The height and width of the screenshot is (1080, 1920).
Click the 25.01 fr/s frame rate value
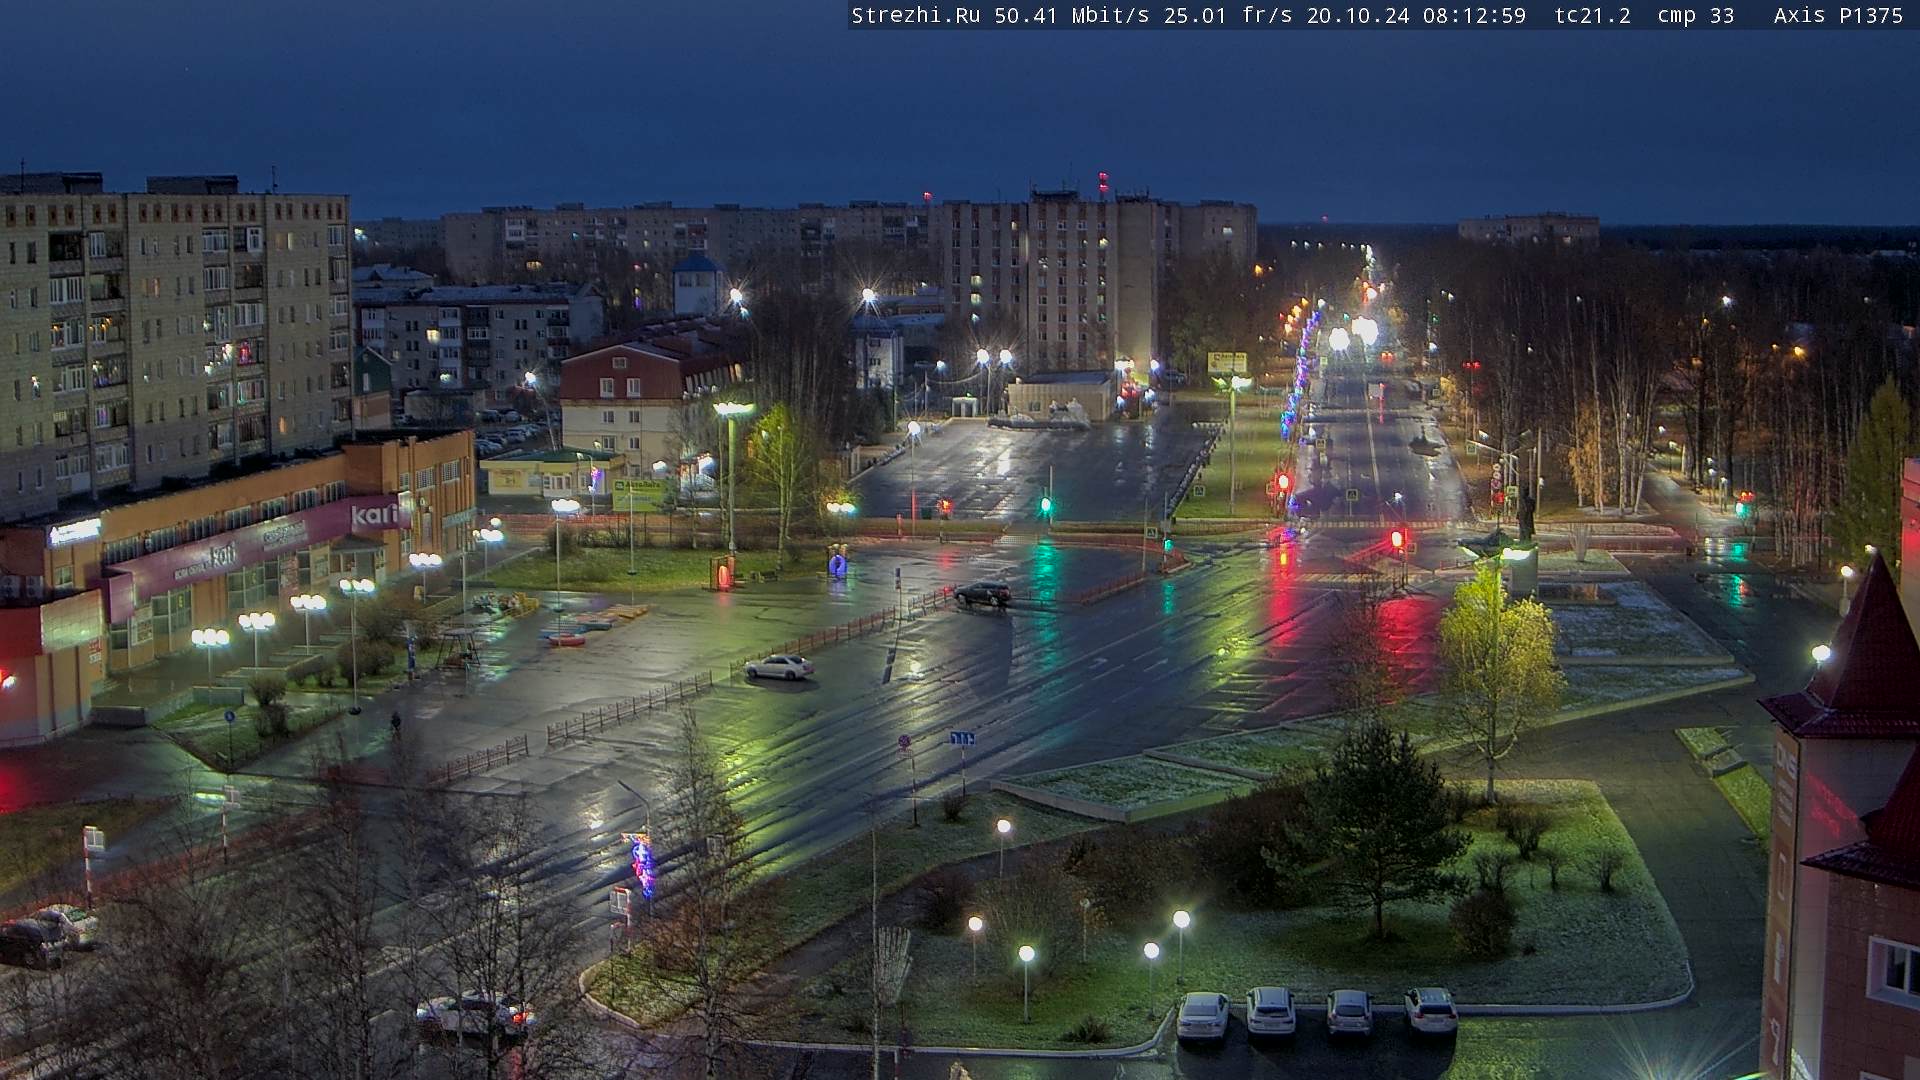[1228, 16]
